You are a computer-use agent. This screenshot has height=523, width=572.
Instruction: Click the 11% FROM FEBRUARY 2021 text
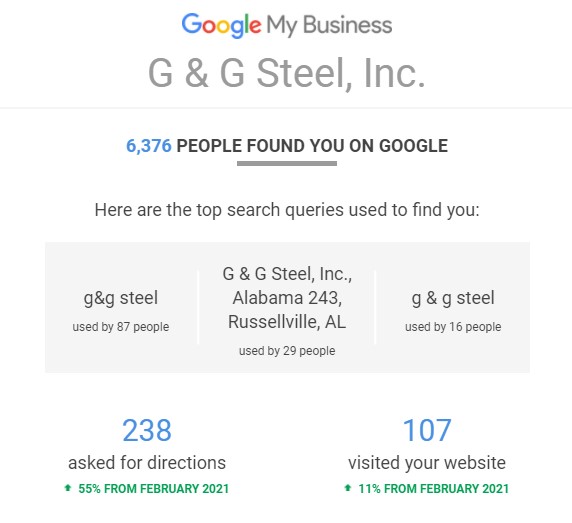(434, 489)
